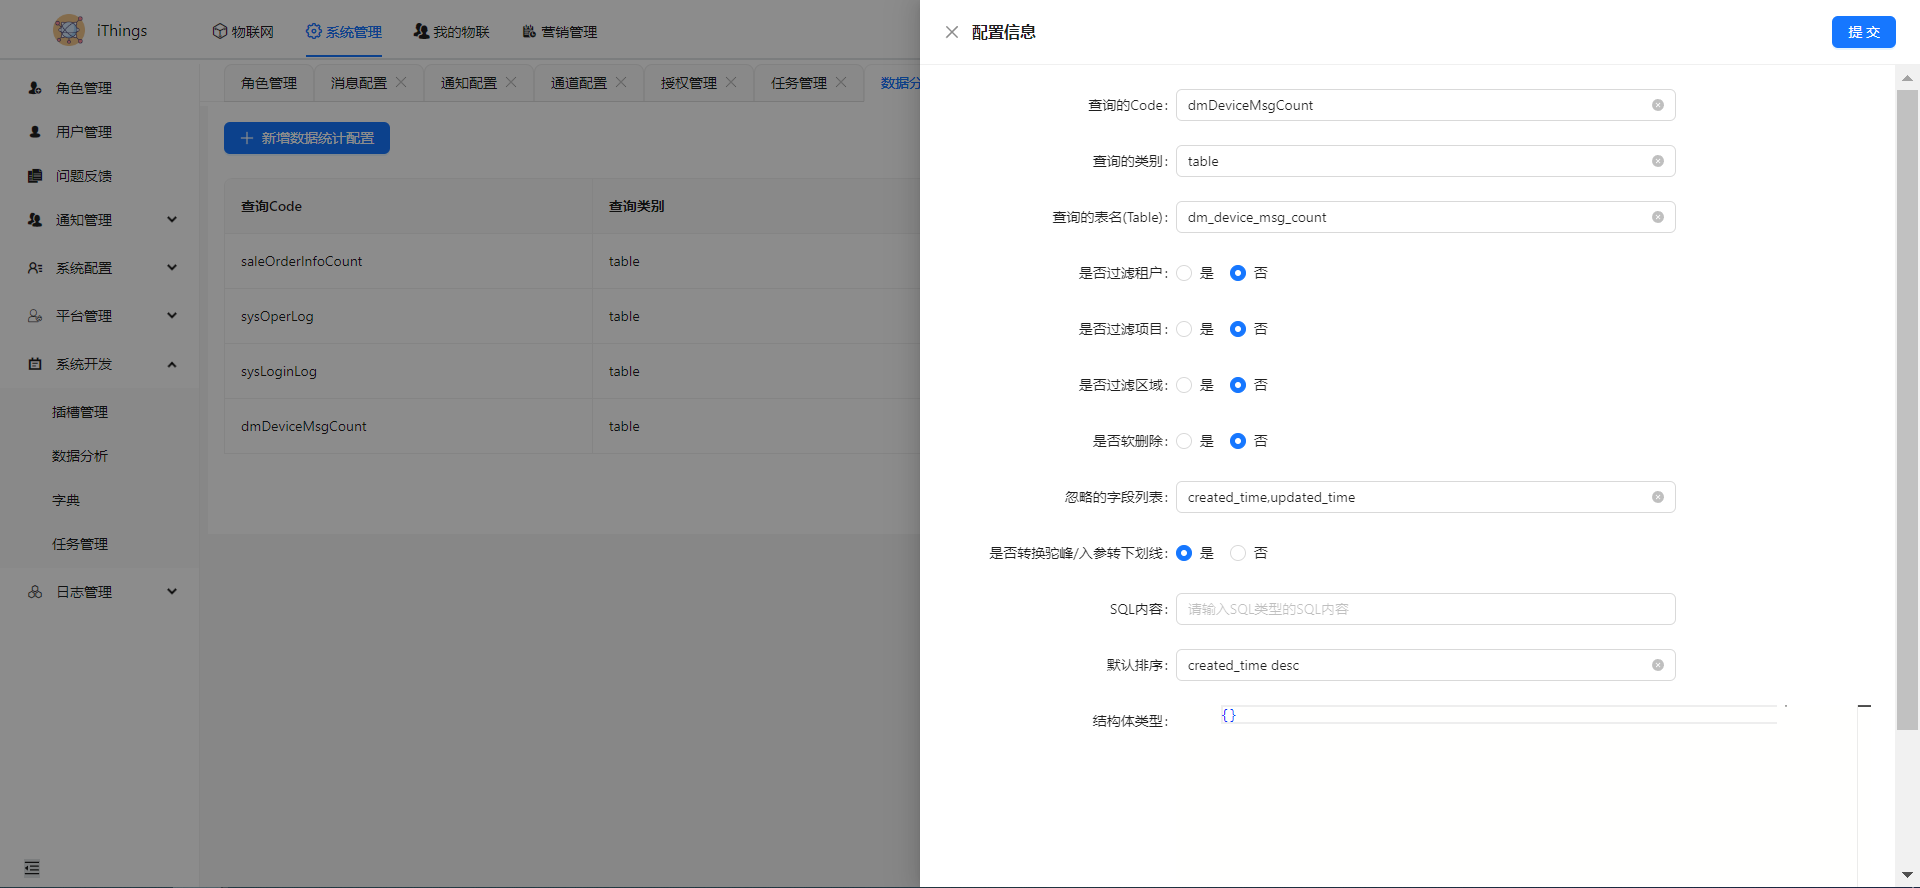Image resolution: width=1920 pixels, height=888 pixels.
Task: Click the SQL内容 input field
Action: (x=1425, y=609)
